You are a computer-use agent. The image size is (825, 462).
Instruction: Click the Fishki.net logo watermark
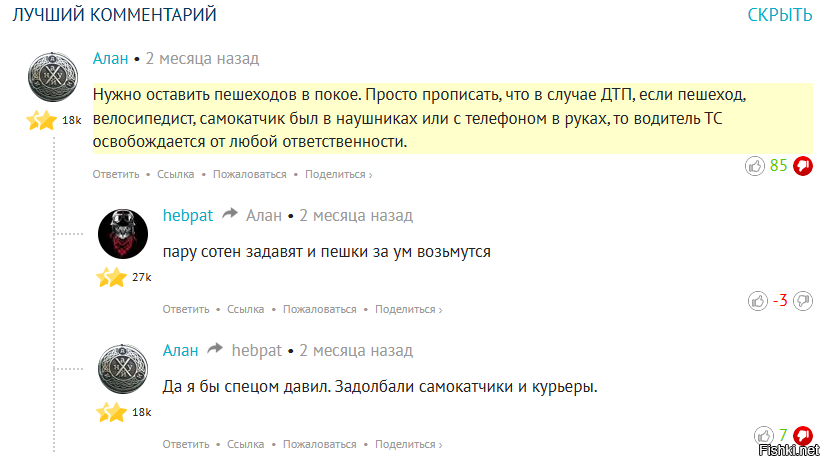[790, 451]
